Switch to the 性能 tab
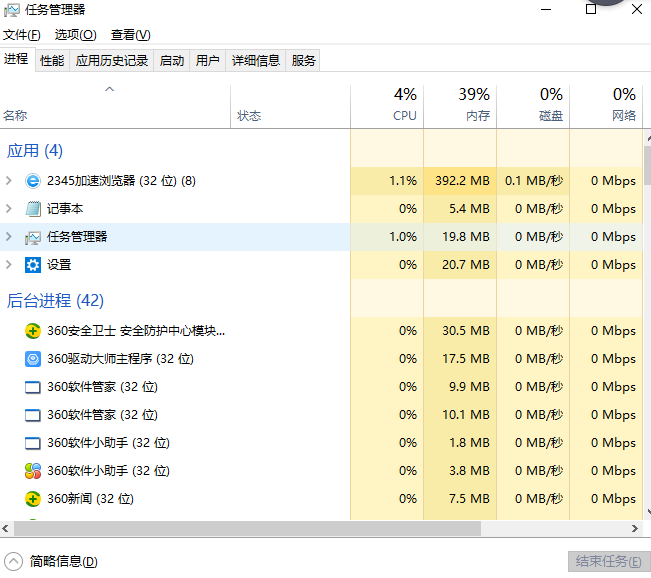 tap(52, 61)
